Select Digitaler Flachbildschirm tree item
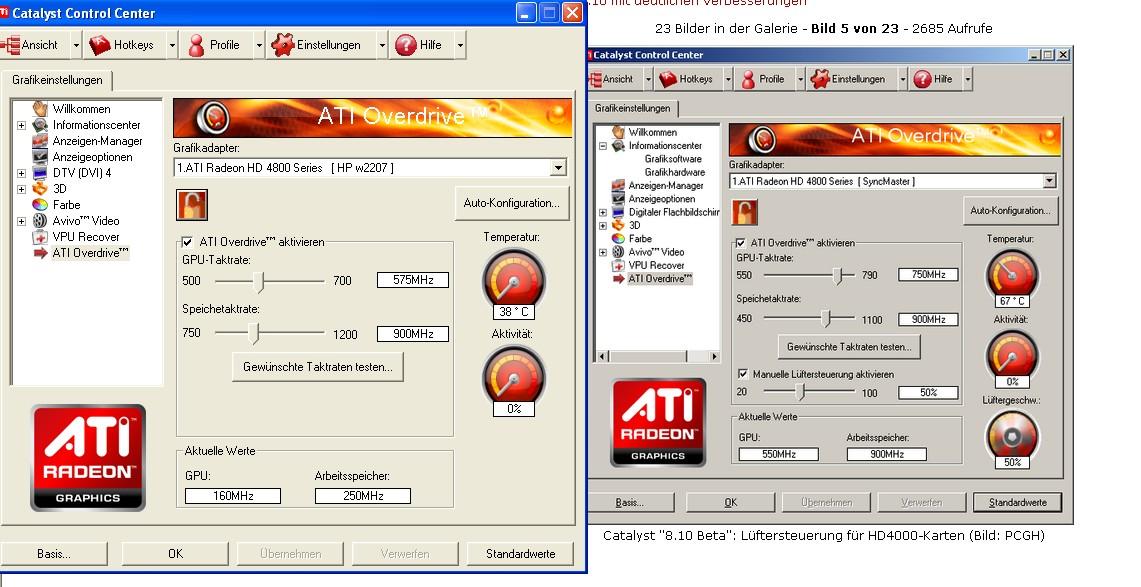The width and height of the screenshot is (1141, 587). click(x=674, y=212)
